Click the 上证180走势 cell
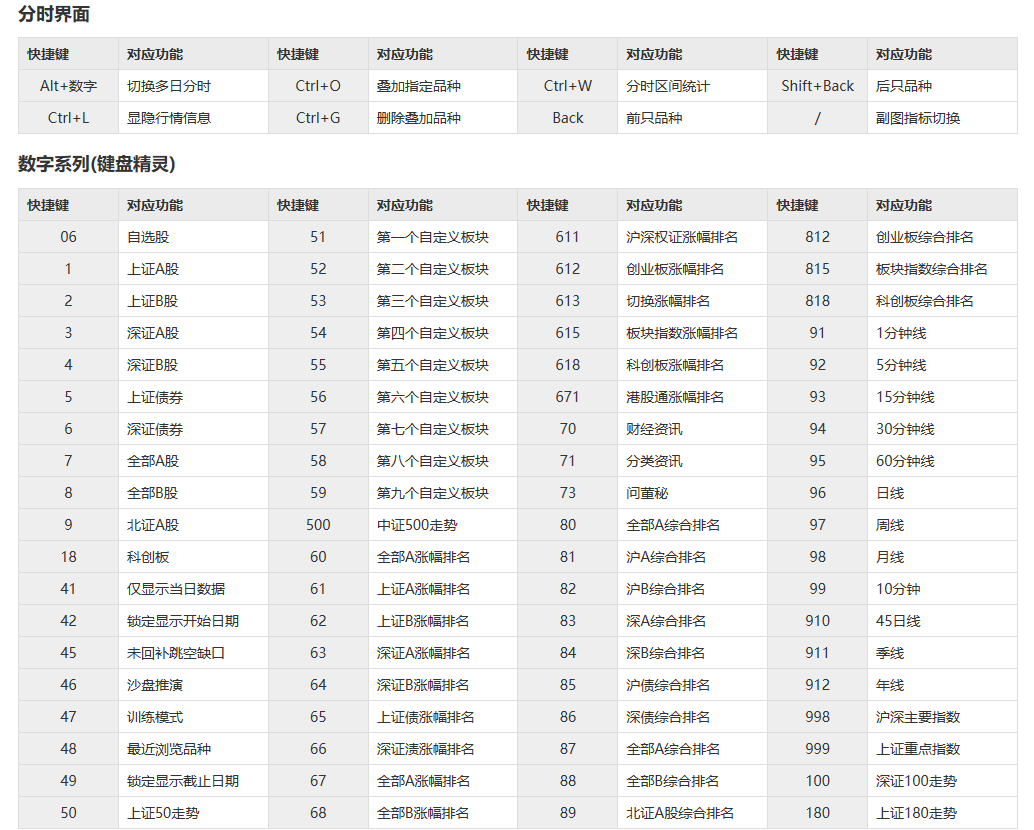 942,813
